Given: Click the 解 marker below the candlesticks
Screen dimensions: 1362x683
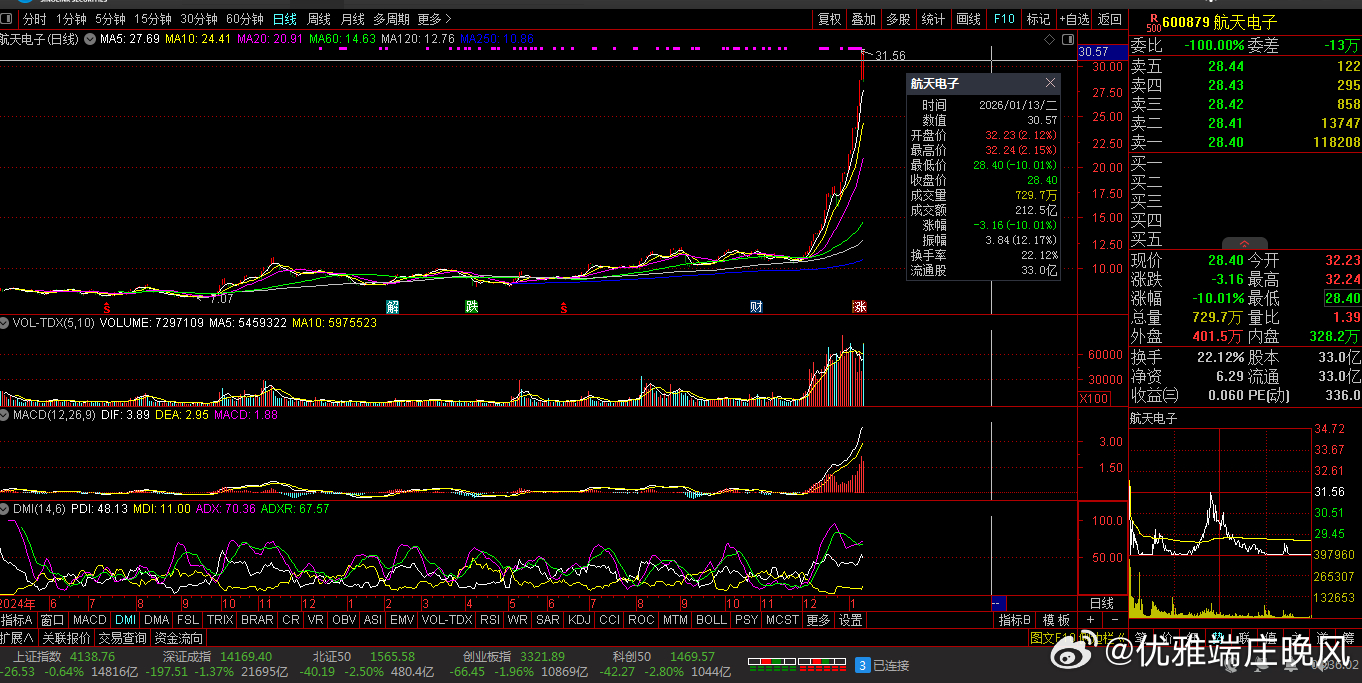Looking at the screenshot, I should click(x=393, y=306).
